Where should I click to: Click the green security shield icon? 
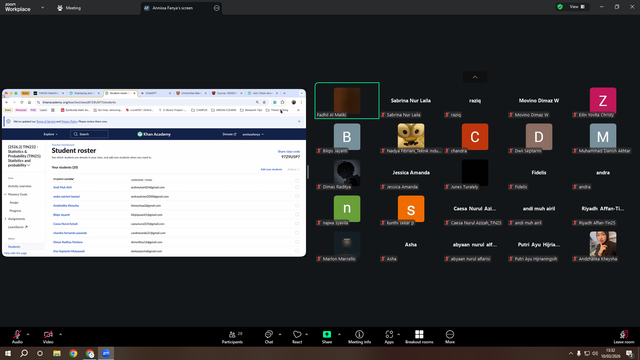pyautogui.click(x=560, y=7)
